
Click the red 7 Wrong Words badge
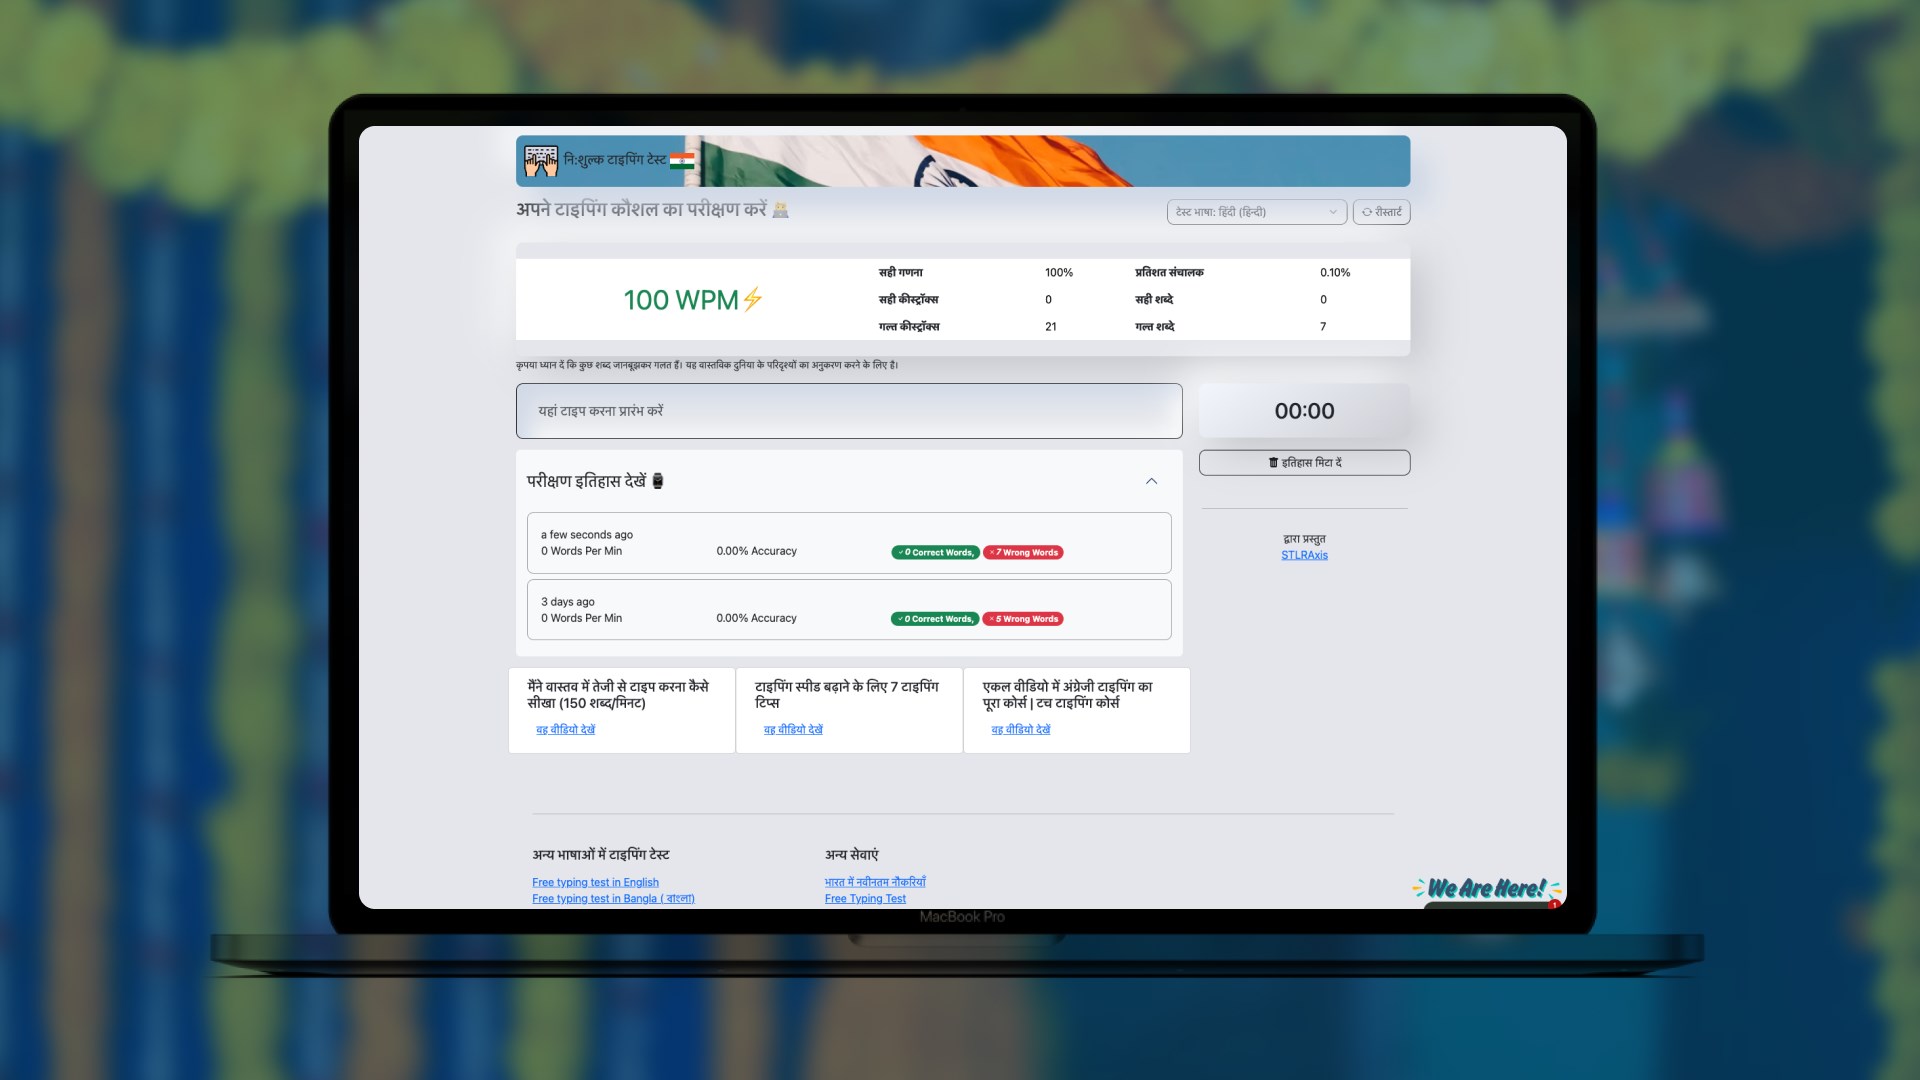[x=1023, y=552]
